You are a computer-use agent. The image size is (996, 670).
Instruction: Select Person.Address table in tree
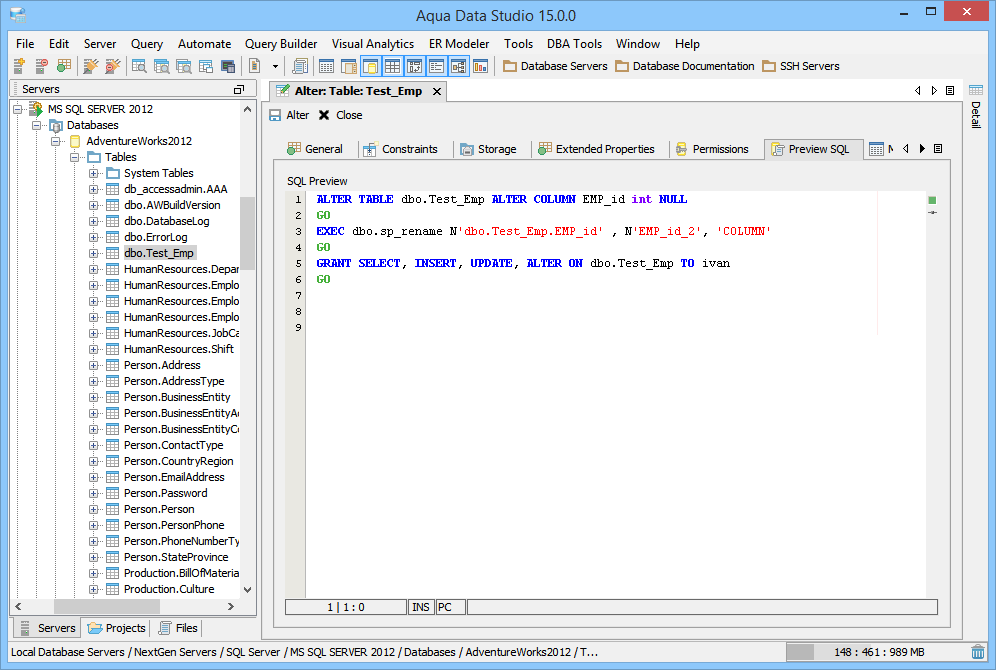tap(162, 365)
